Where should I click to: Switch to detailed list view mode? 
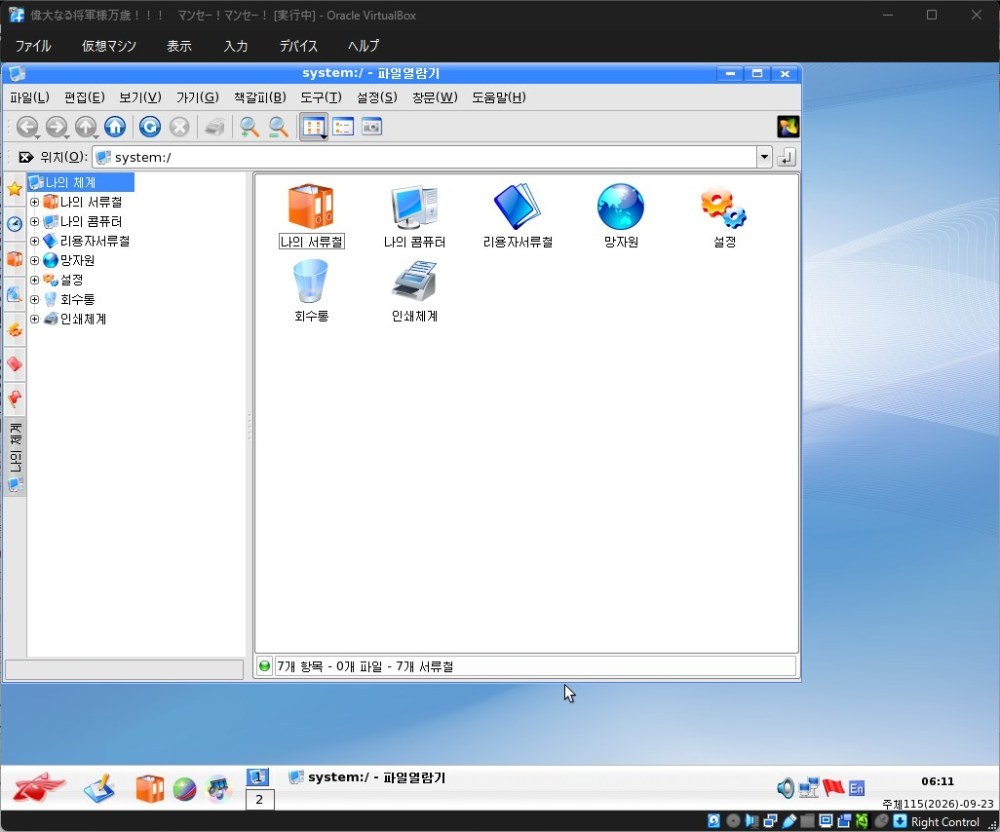pos(343,127)
